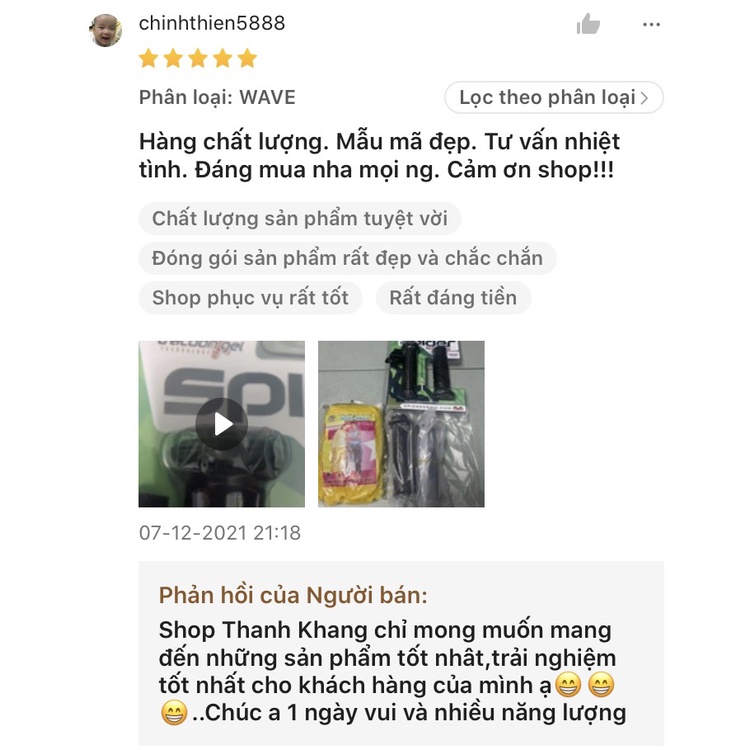Click the first gold star
This screenshot has height=750, width=750.
tap(149, 58)
